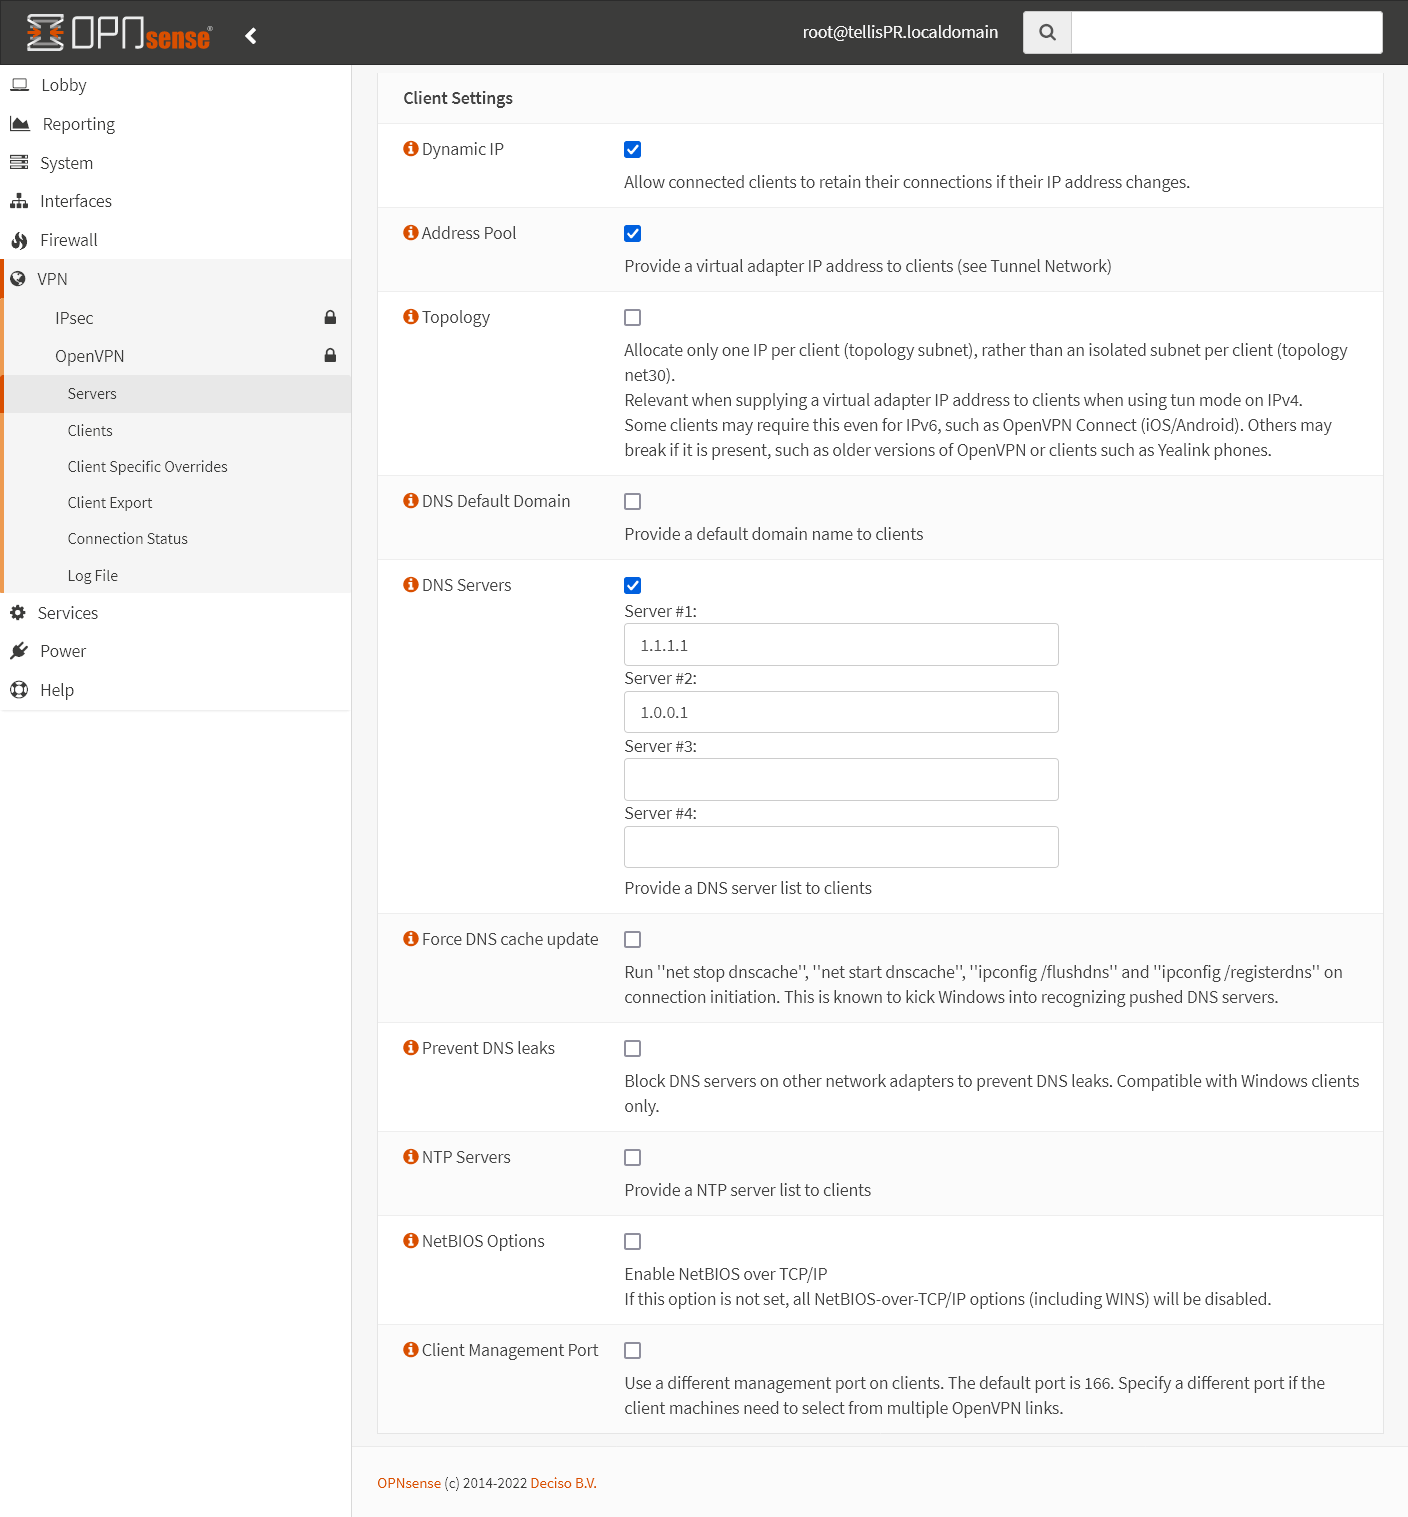Screen dimensions: 1408x1517
Task: Disable the DNS Servers checkbox
Action: pyautogui.click(x=632, y=585)
